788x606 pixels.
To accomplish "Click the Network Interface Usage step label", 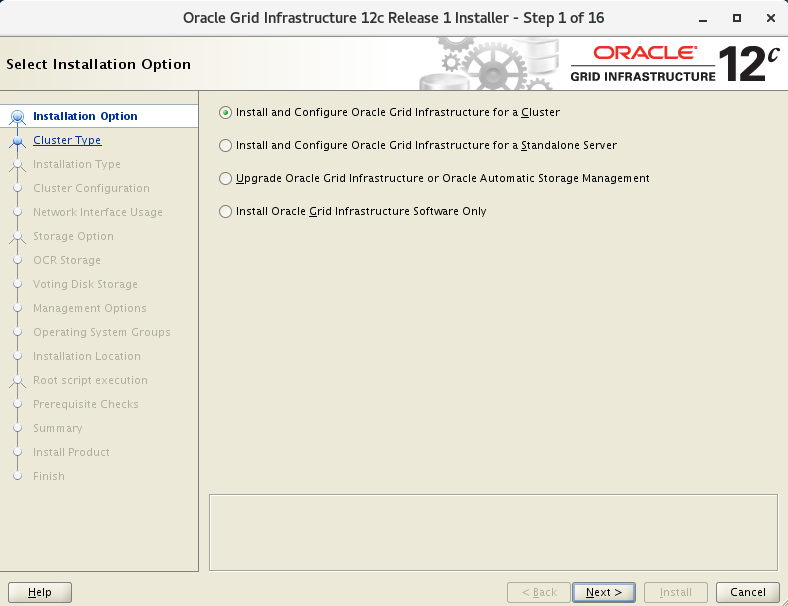I will [x=98, y=212].
